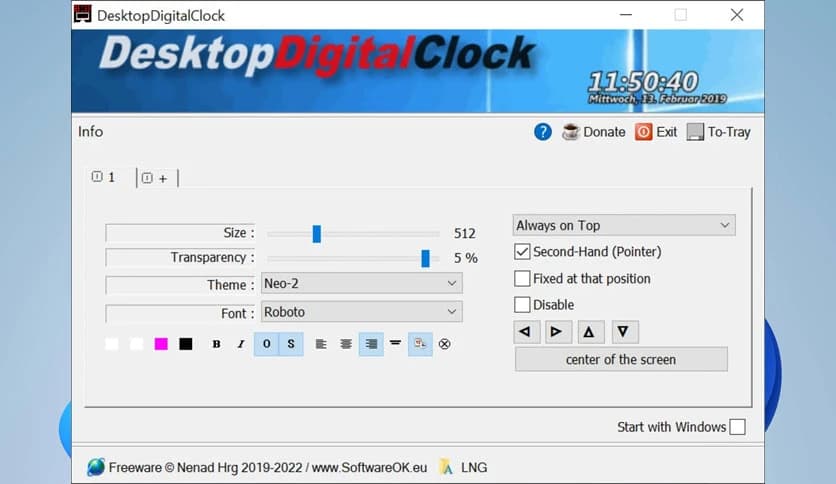
Task: Enable the Second-Hand (Pointer) checkbox
Action: click(522, 252)
